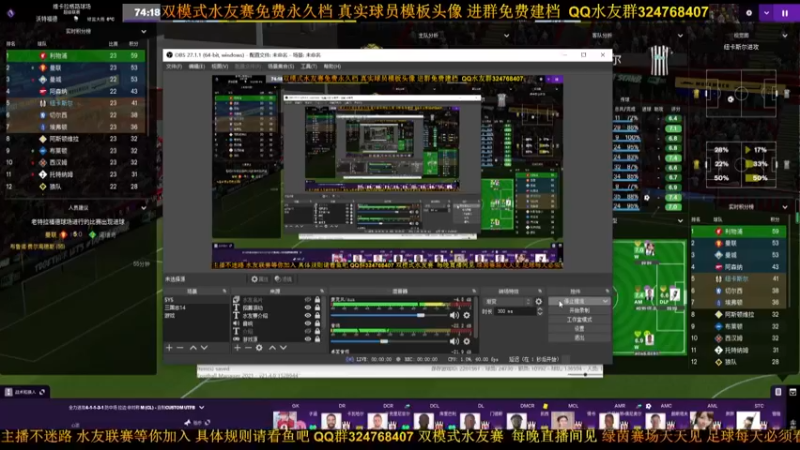Mute the second audio mixer channel speaker icon
This screenshot has width=800, height=450.
pos(454,341)
